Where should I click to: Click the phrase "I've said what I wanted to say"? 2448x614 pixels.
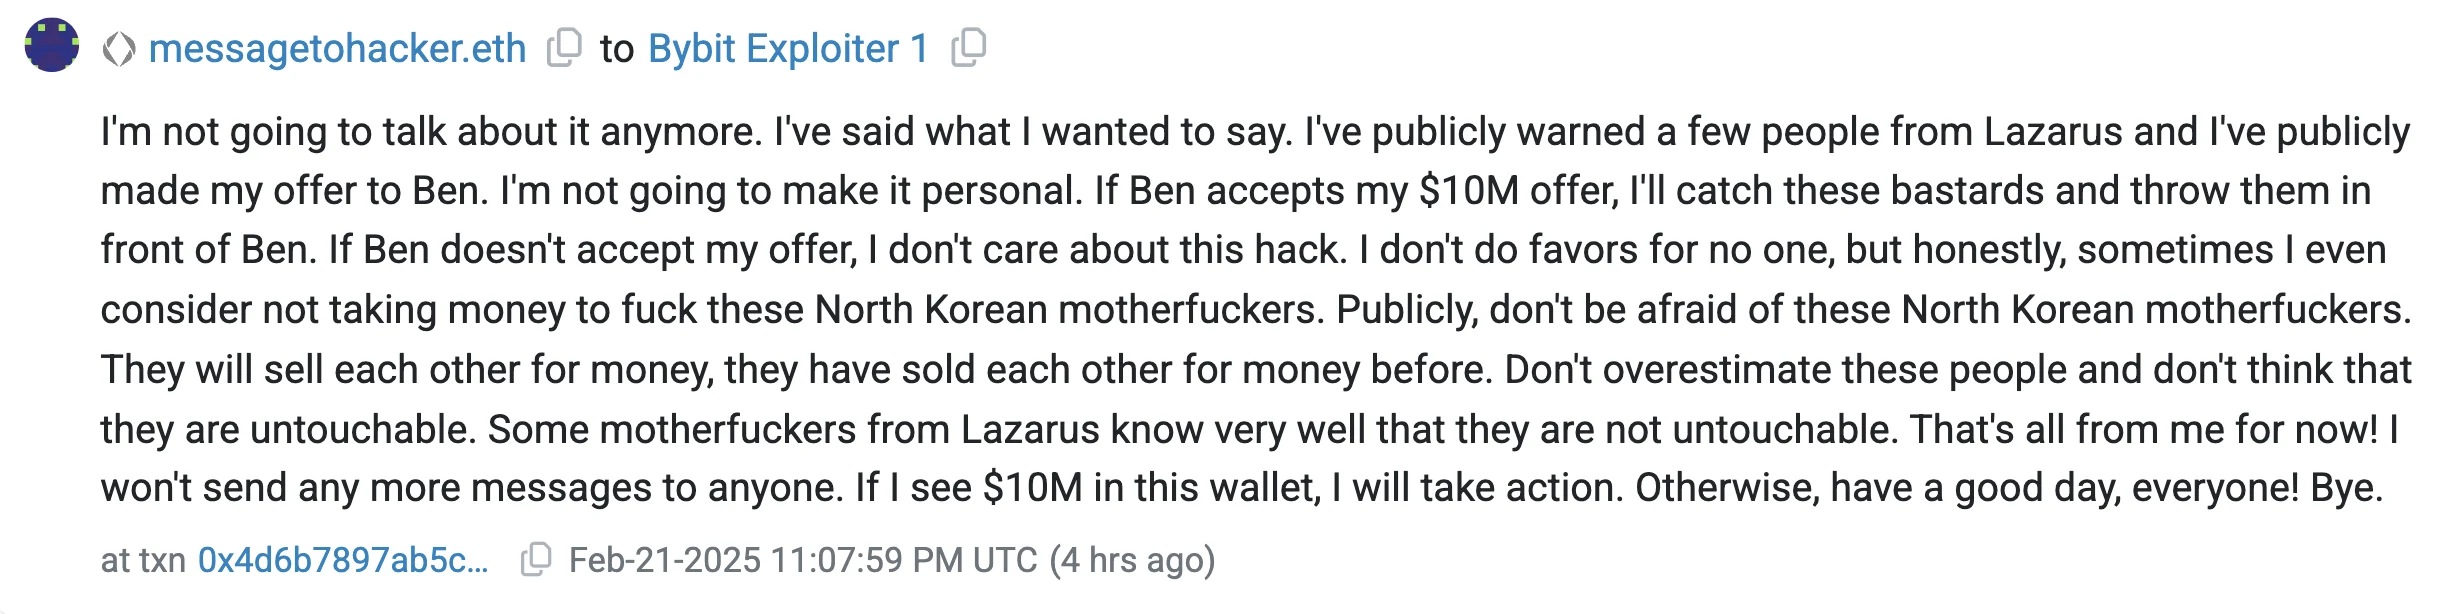(x=1033, y=132)
